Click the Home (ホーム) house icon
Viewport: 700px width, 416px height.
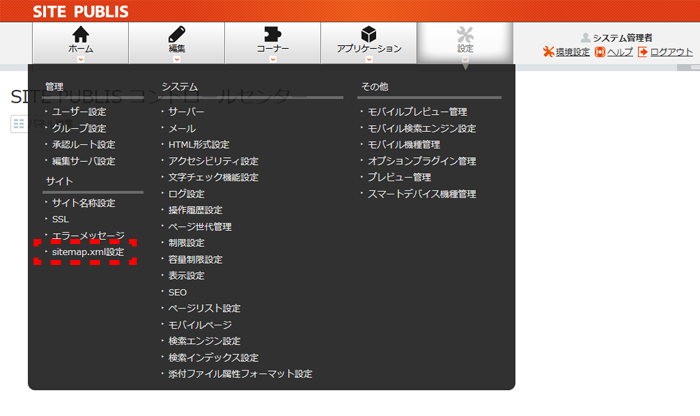[81, 34]
